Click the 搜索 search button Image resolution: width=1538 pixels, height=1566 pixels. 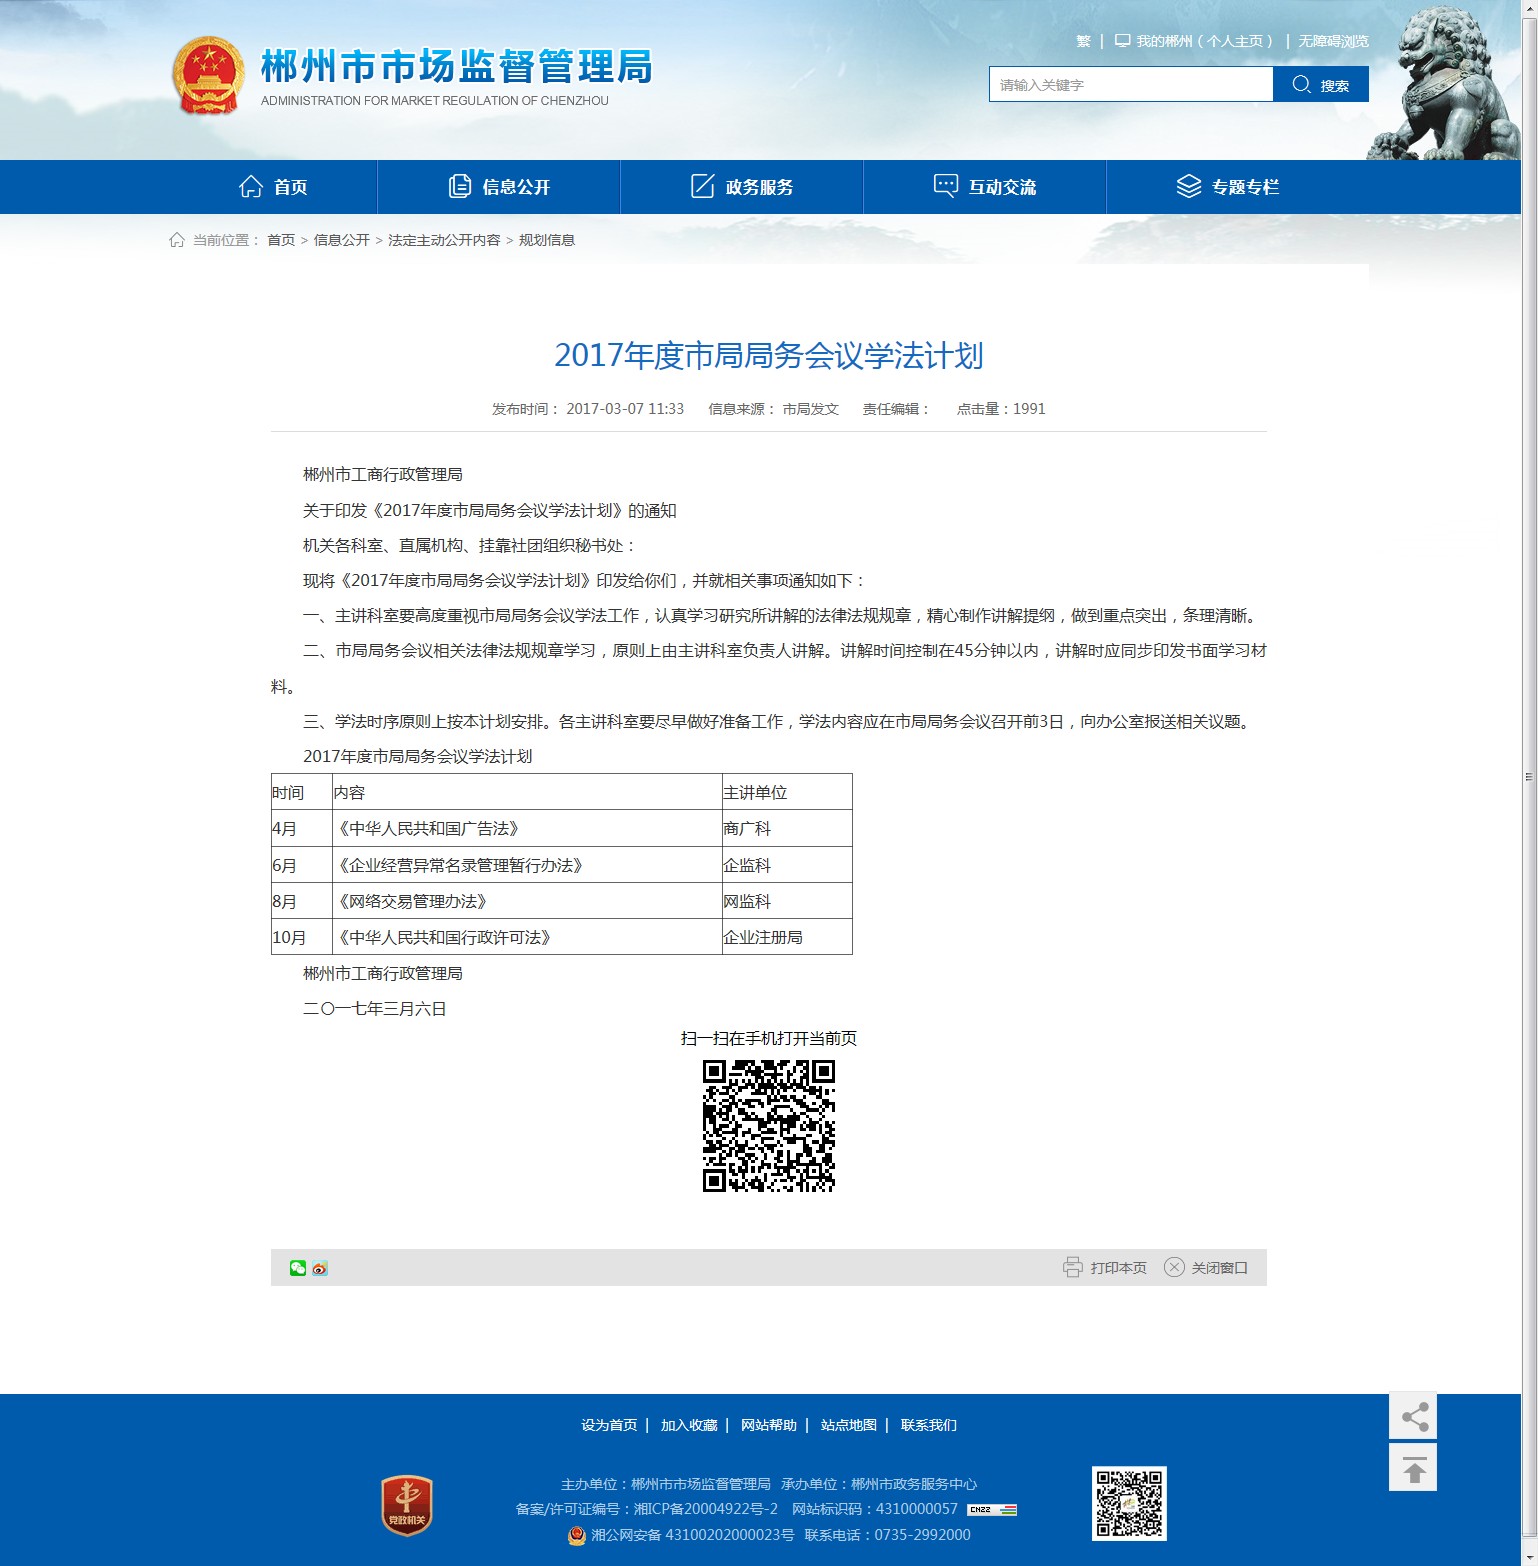click(1321, 85)
